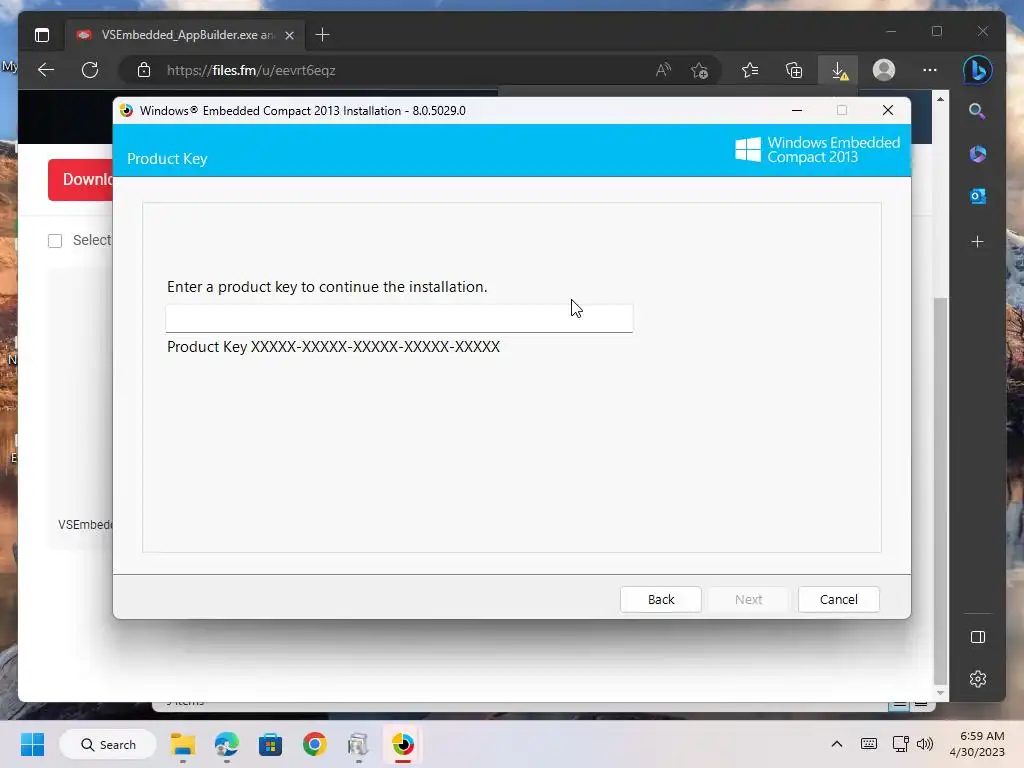Refresh the files.fm page

click(x=90, y=70)
